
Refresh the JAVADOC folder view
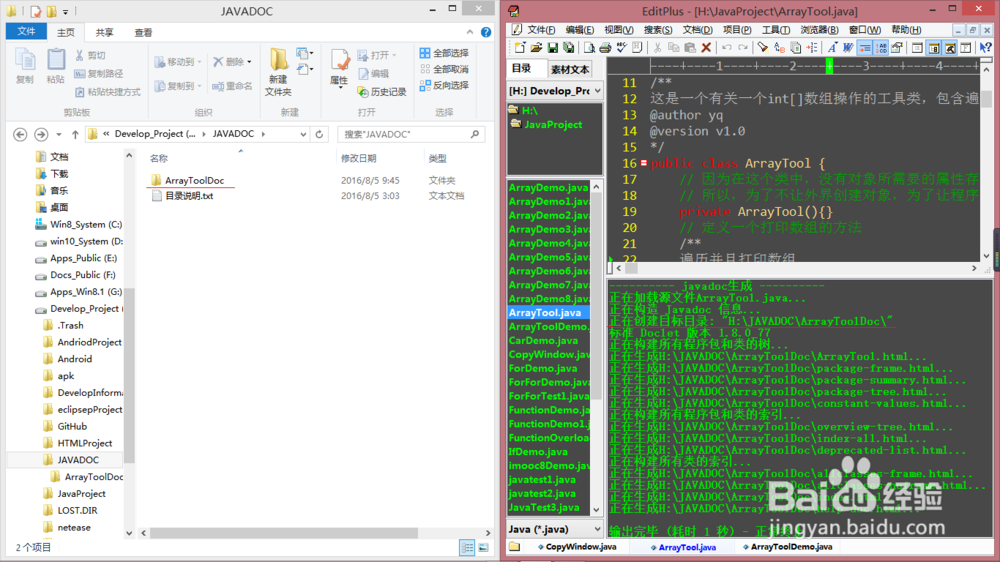pyautogui.click(x=320, y=135)
